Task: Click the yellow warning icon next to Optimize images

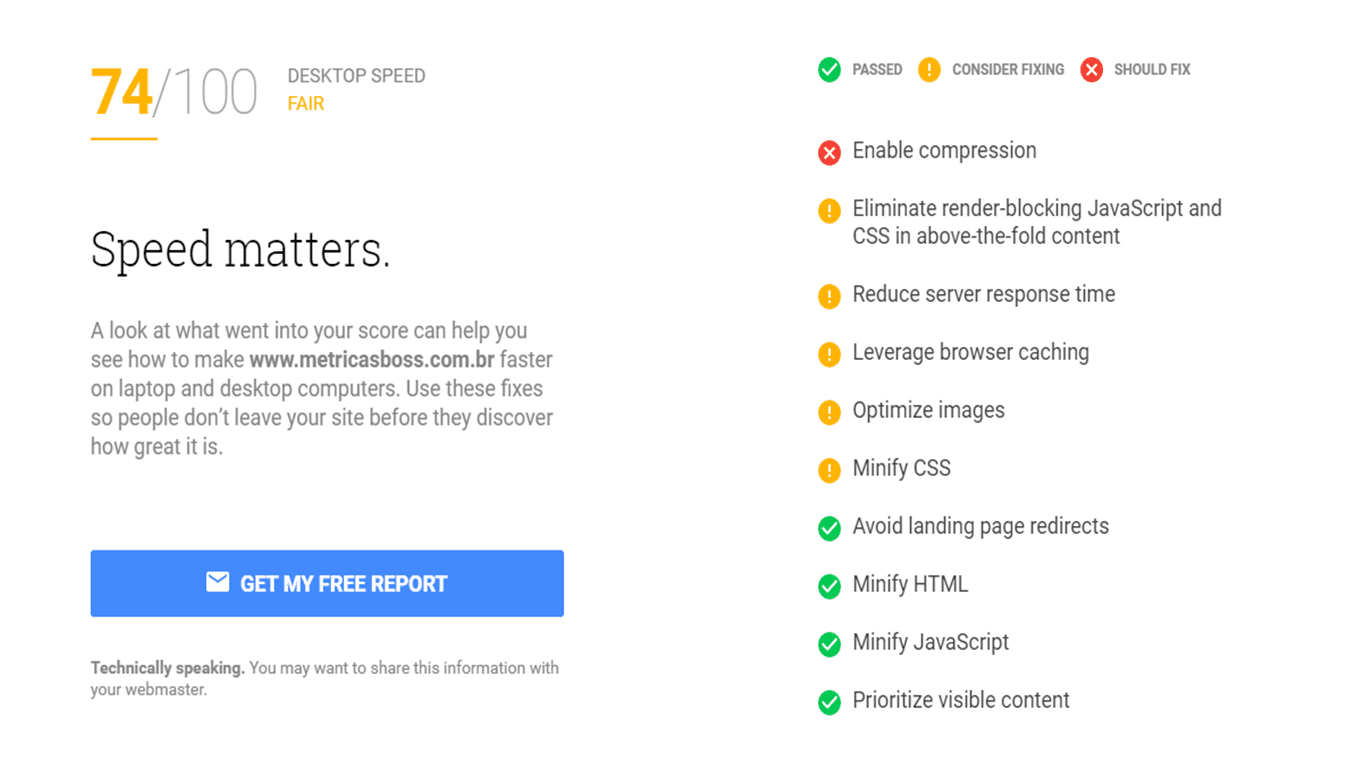Action: 829,412
